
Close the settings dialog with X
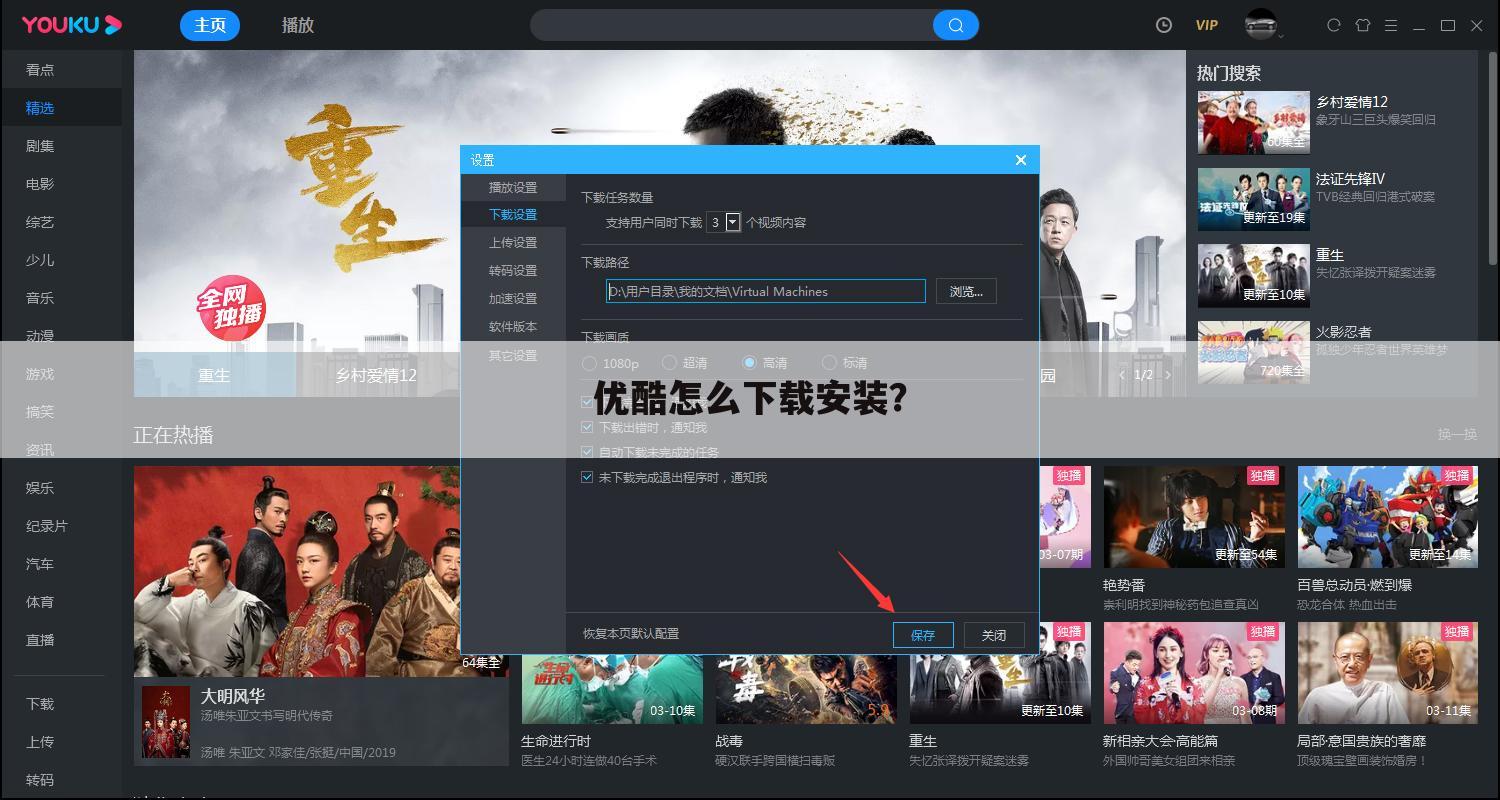click(x=1020, y=160)
